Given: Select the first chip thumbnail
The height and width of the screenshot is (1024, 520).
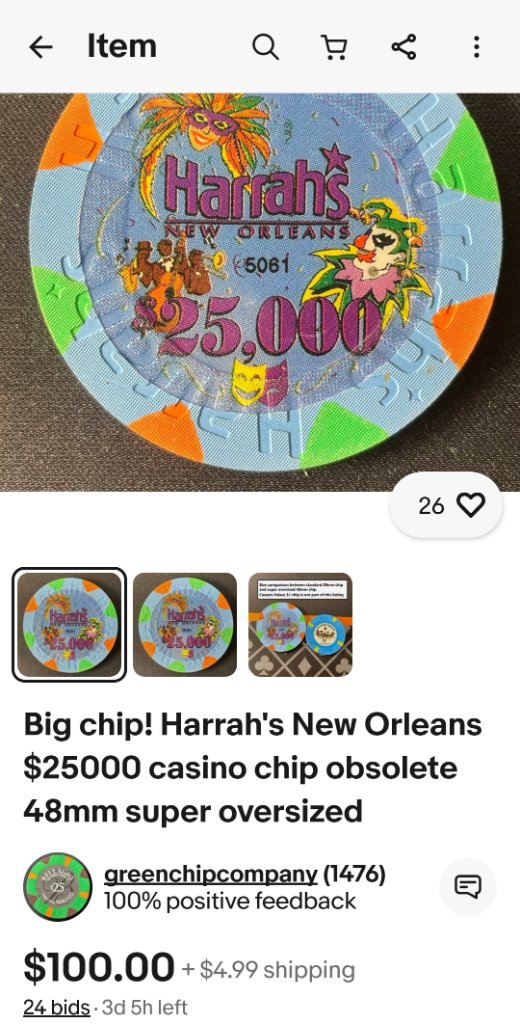Looking at the screenshot, I should tap(69, 625).
